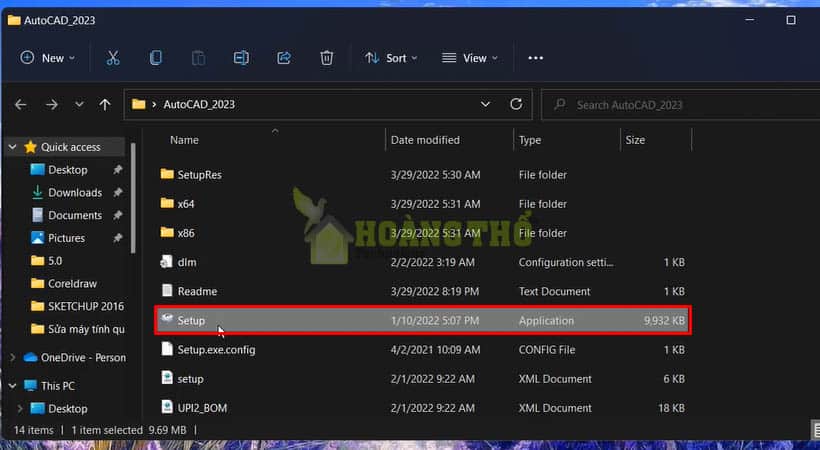
Task: Collapse the Quick access tree node
Action: click(12, 147)
